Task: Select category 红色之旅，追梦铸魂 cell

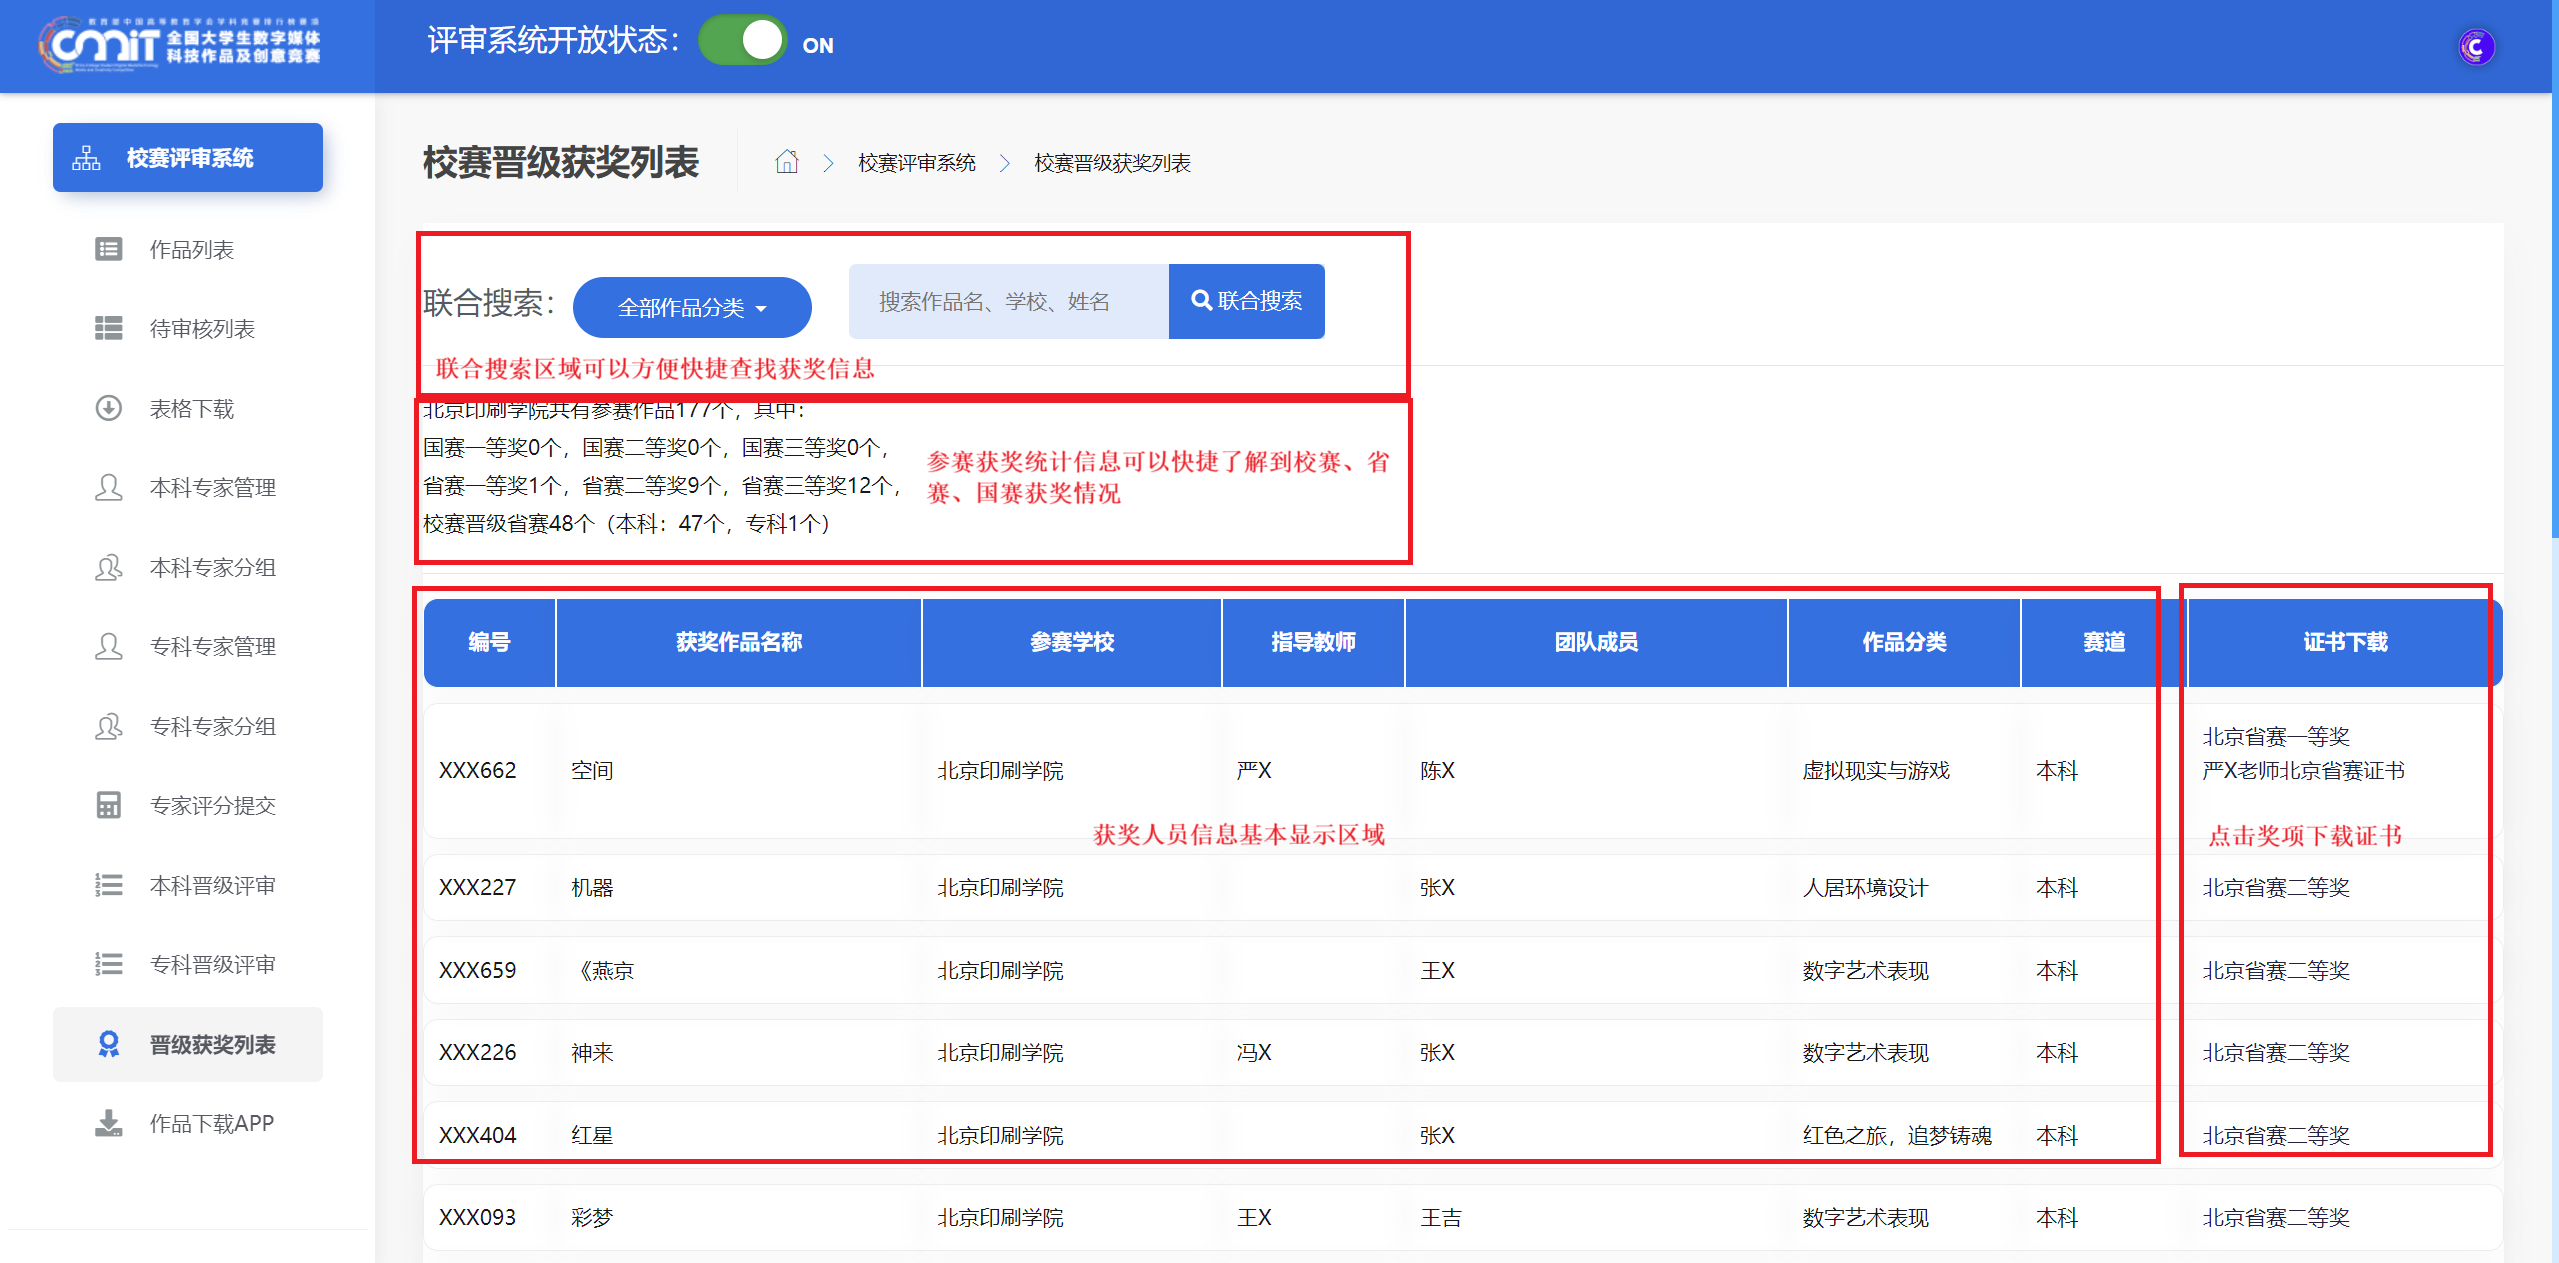Action: click(x=1897, y=1136)
